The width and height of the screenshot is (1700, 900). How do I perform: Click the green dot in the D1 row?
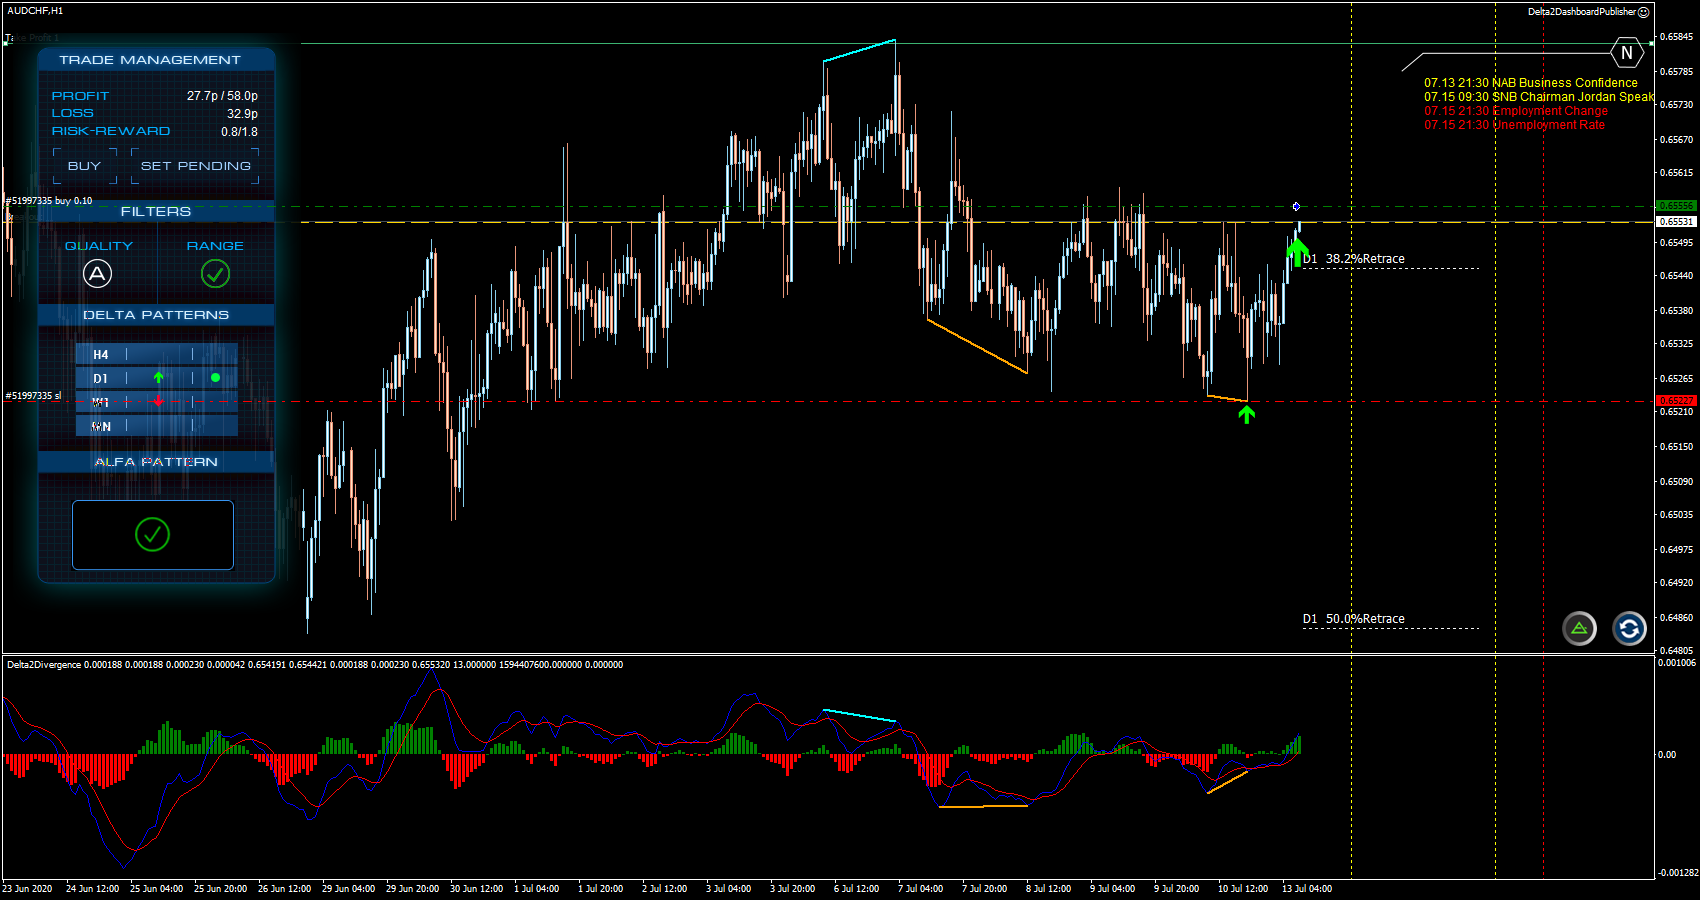215,378
